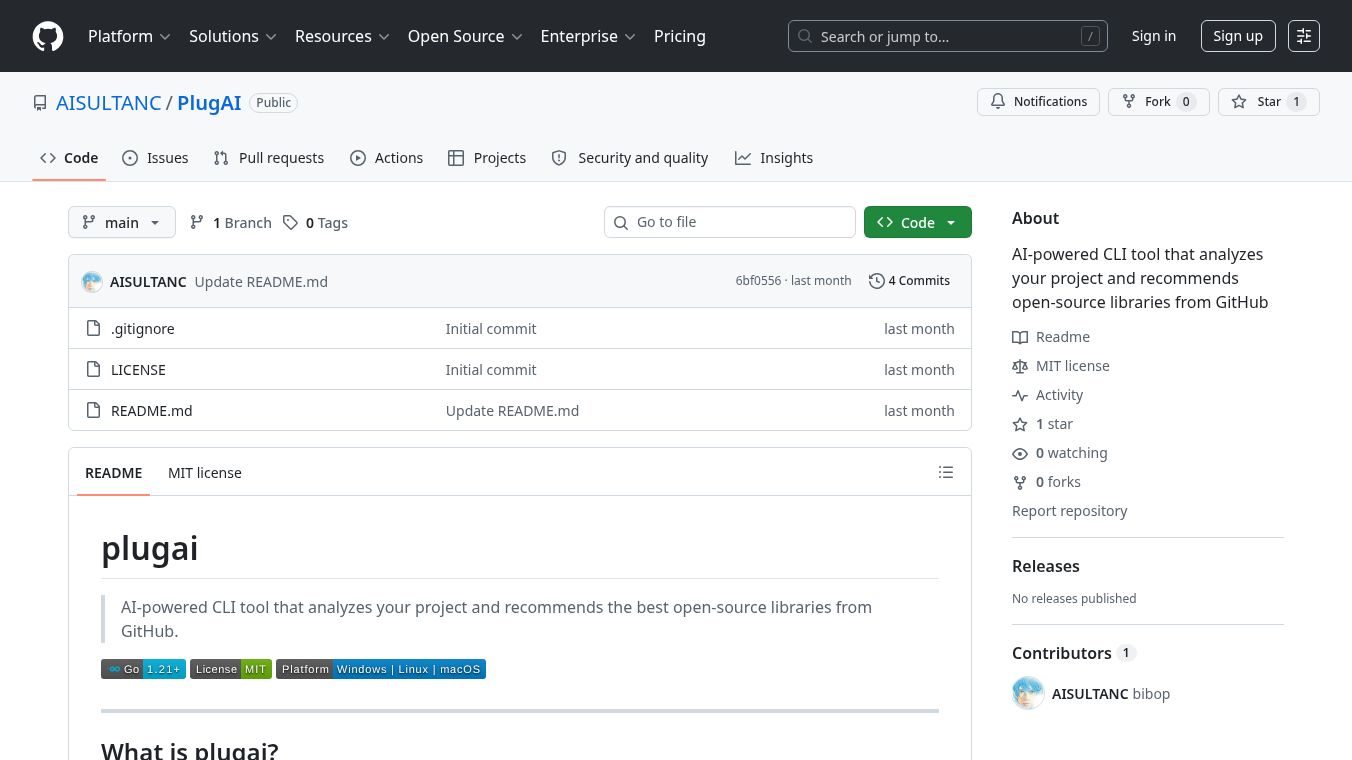Click the License MIT badge
Viewport: 1352px width, 760px height.
[231, 669]
